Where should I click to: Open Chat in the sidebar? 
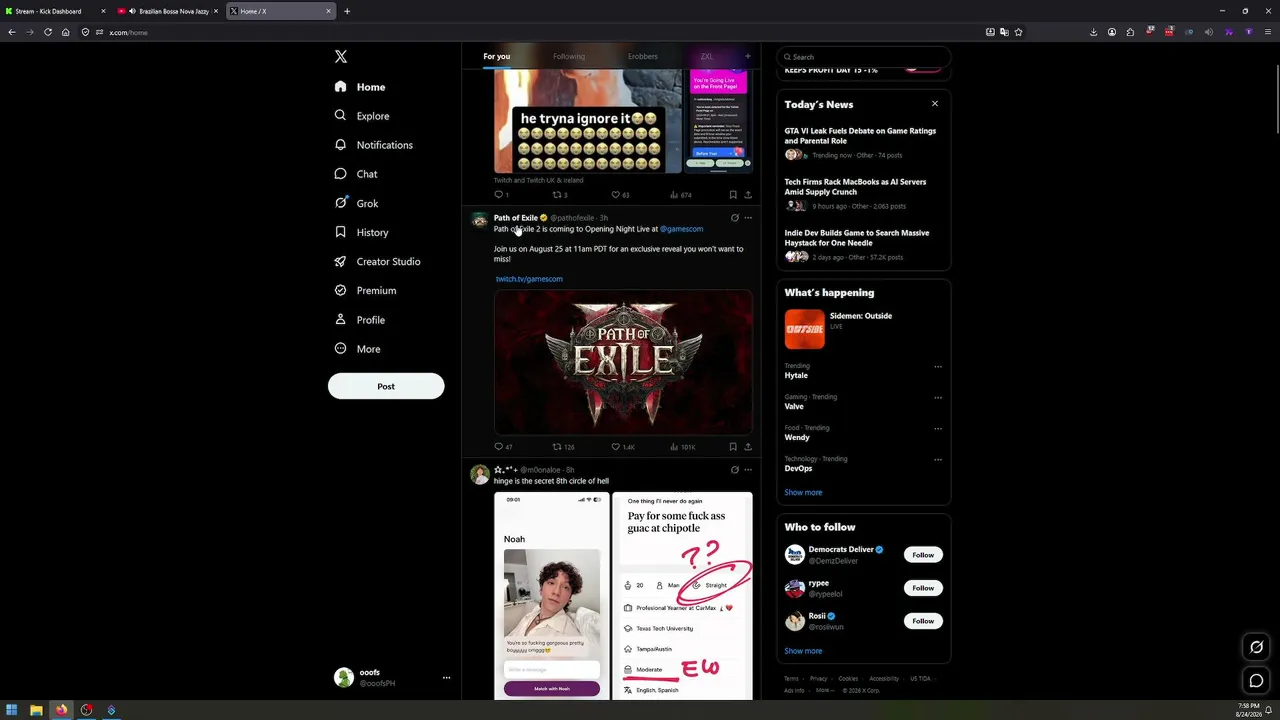[356, 174]
